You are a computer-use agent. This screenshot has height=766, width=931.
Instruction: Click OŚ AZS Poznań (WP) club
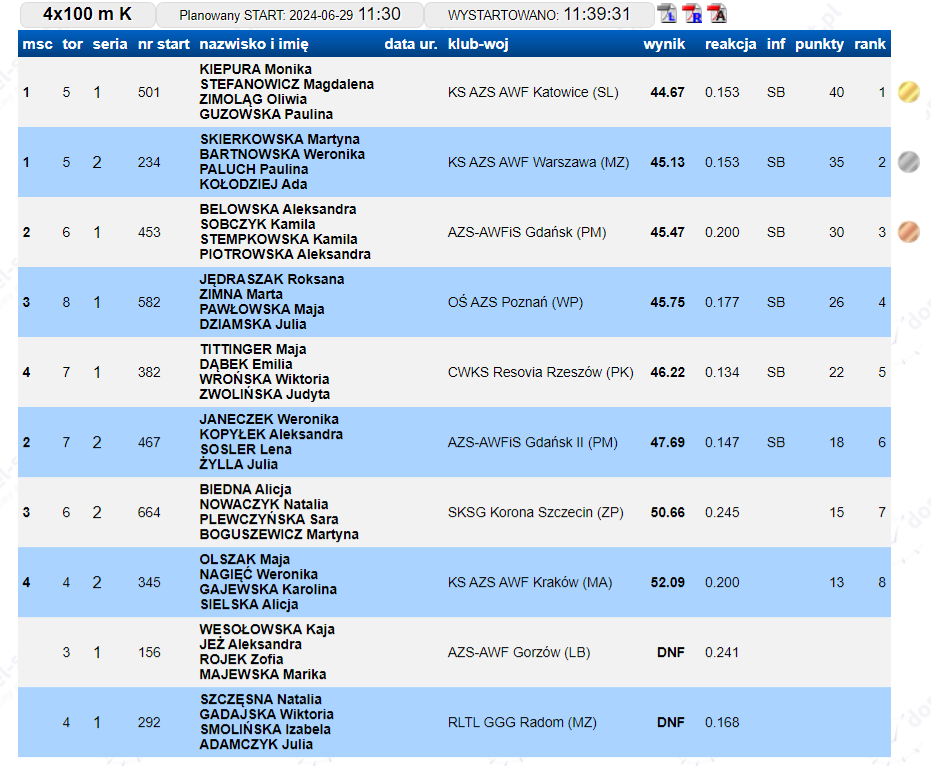[x=515, y=302]
